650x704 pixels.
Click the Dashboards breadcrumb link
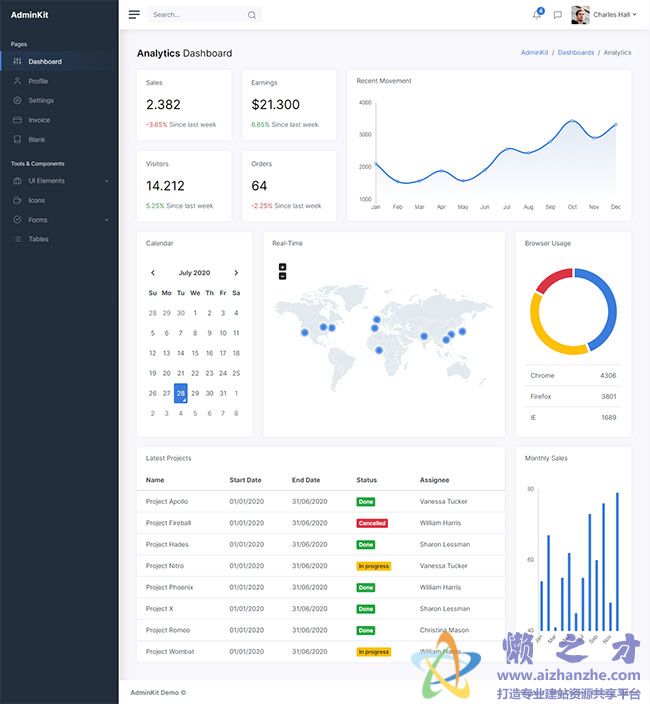pos(576,53)
